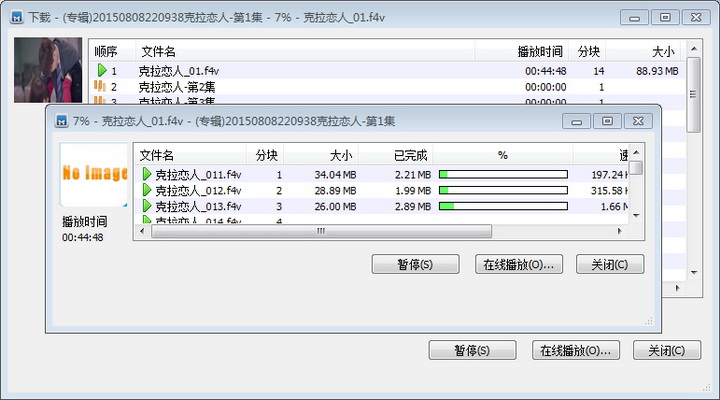Sort by 顺序 column in back window
The width and height of the screenshot is (720, 400).
(x=113, y=51)
